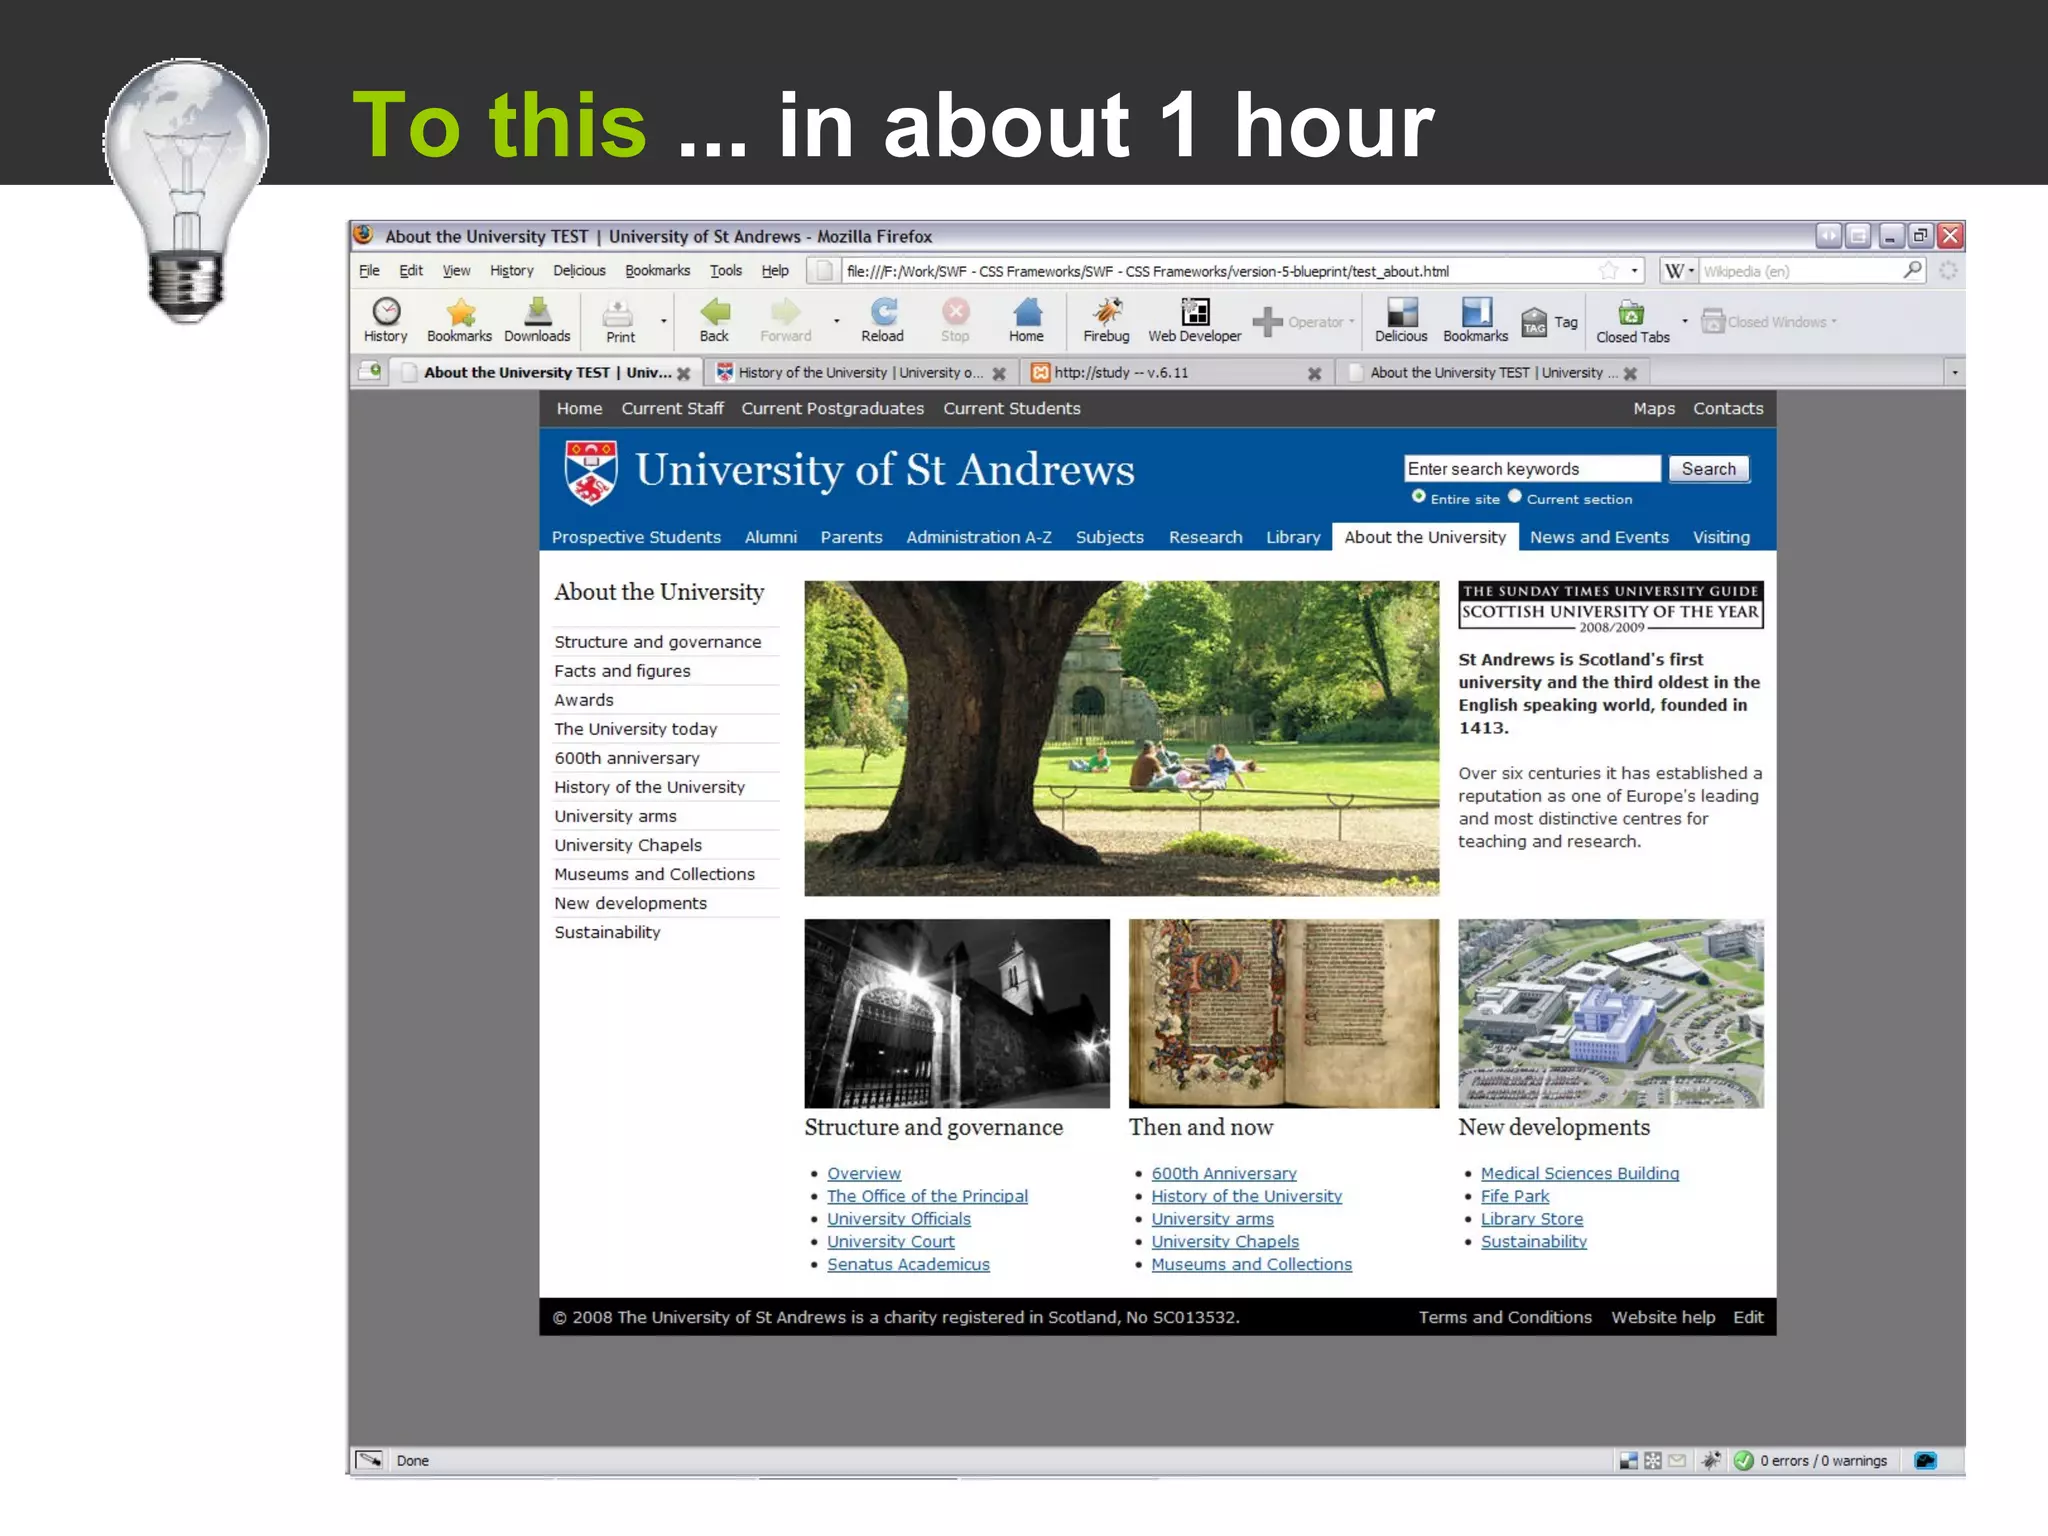Open the Facts and figures sidebar link
2048x1536 pixels.
(x=622, y=671)
